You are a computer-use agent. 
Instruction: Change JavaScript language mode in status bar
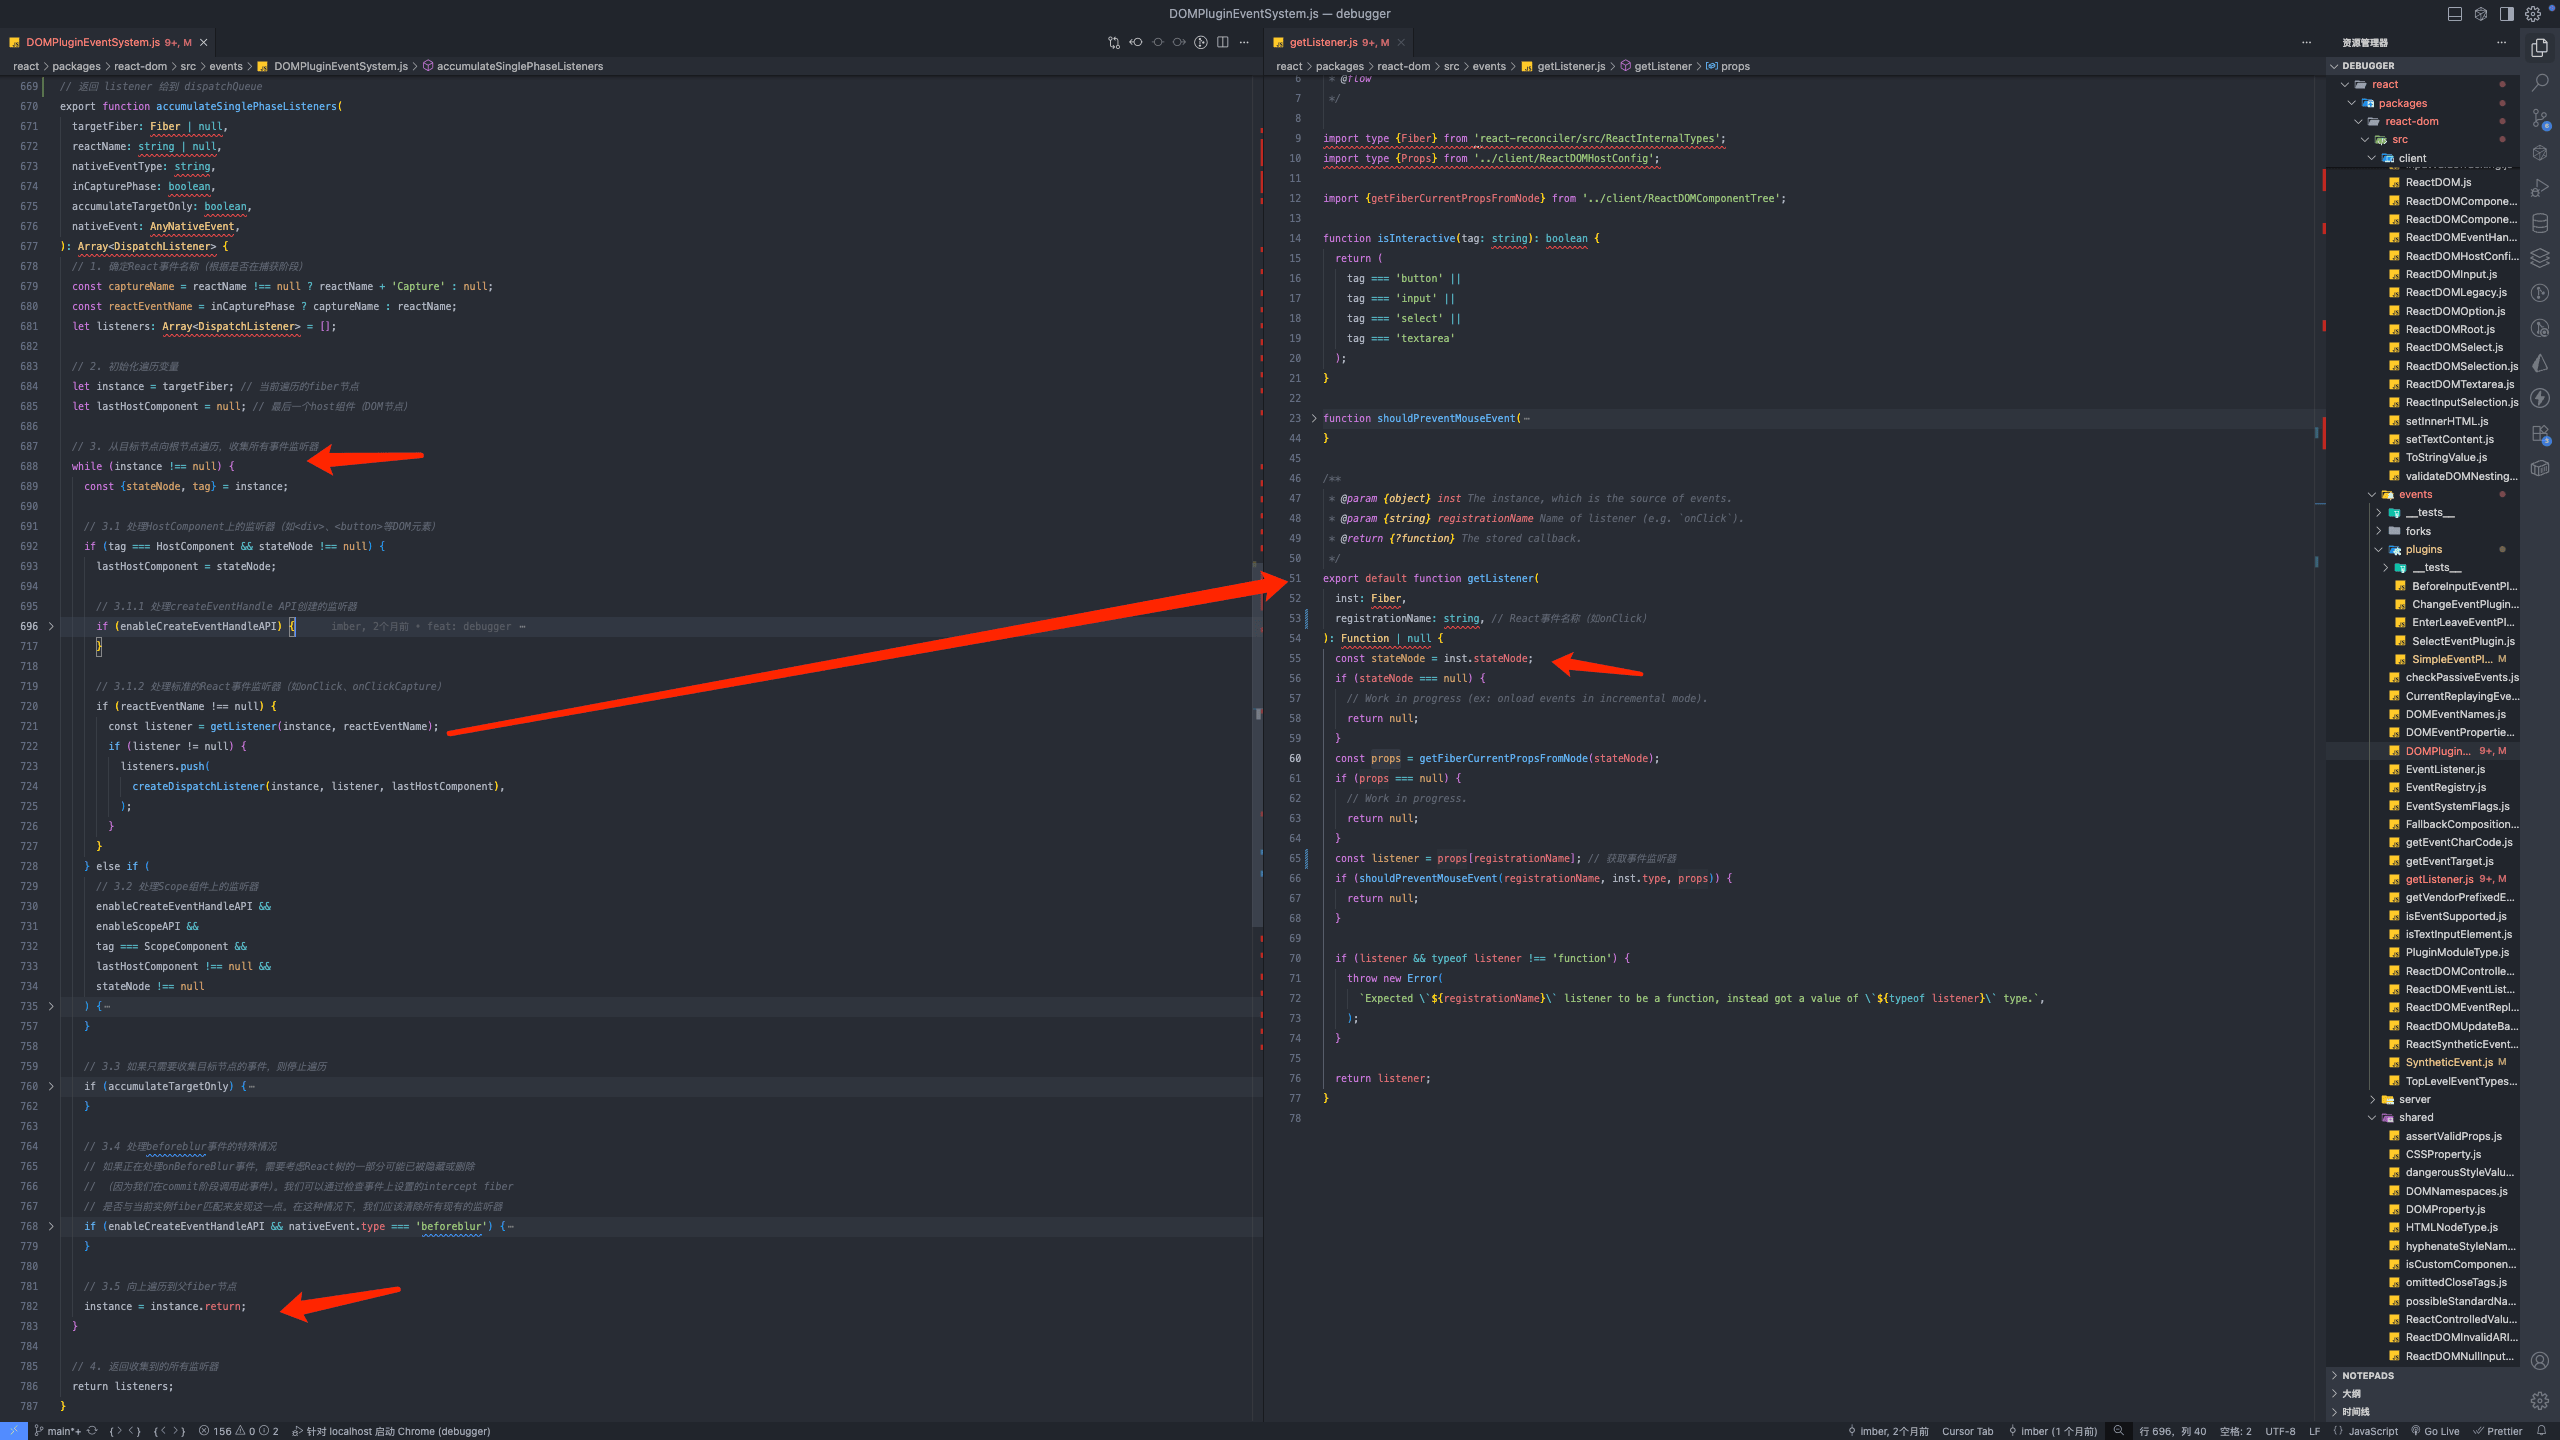[x=2372, y=1431]
